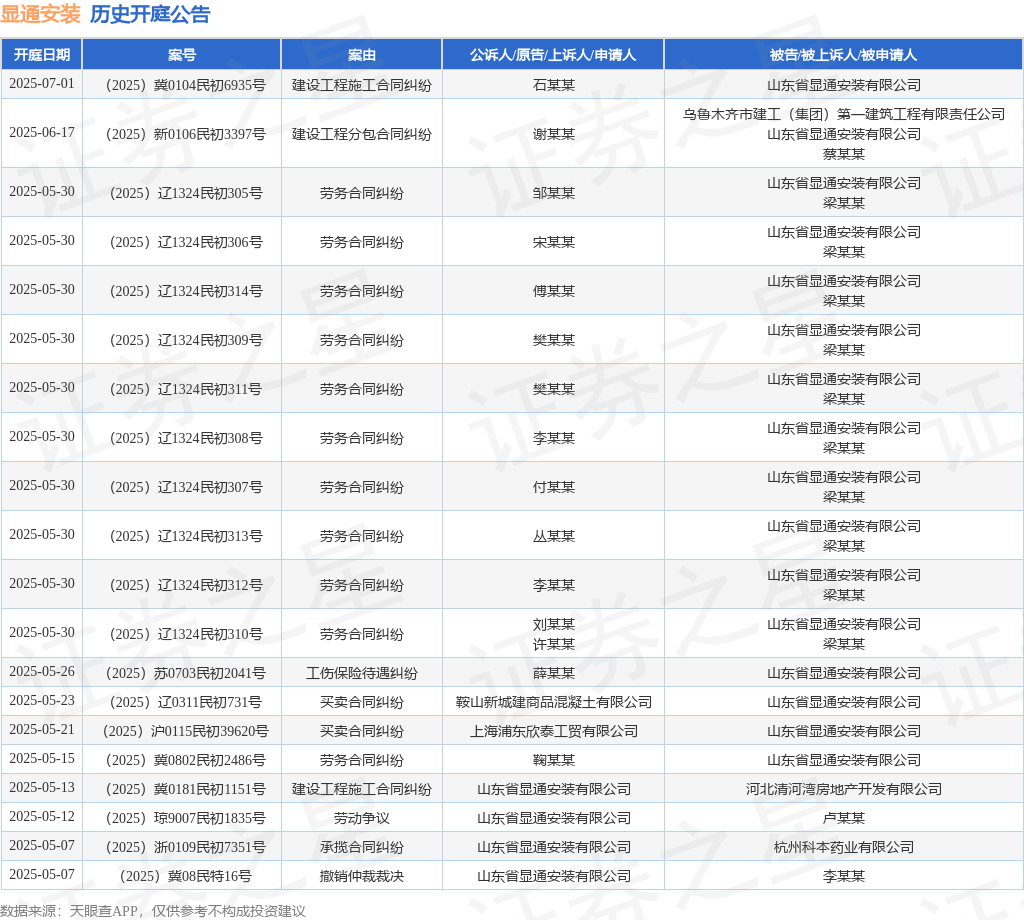Select date cell 2025-05-13
Viewport: 1024px width, 920px height.
42,788
